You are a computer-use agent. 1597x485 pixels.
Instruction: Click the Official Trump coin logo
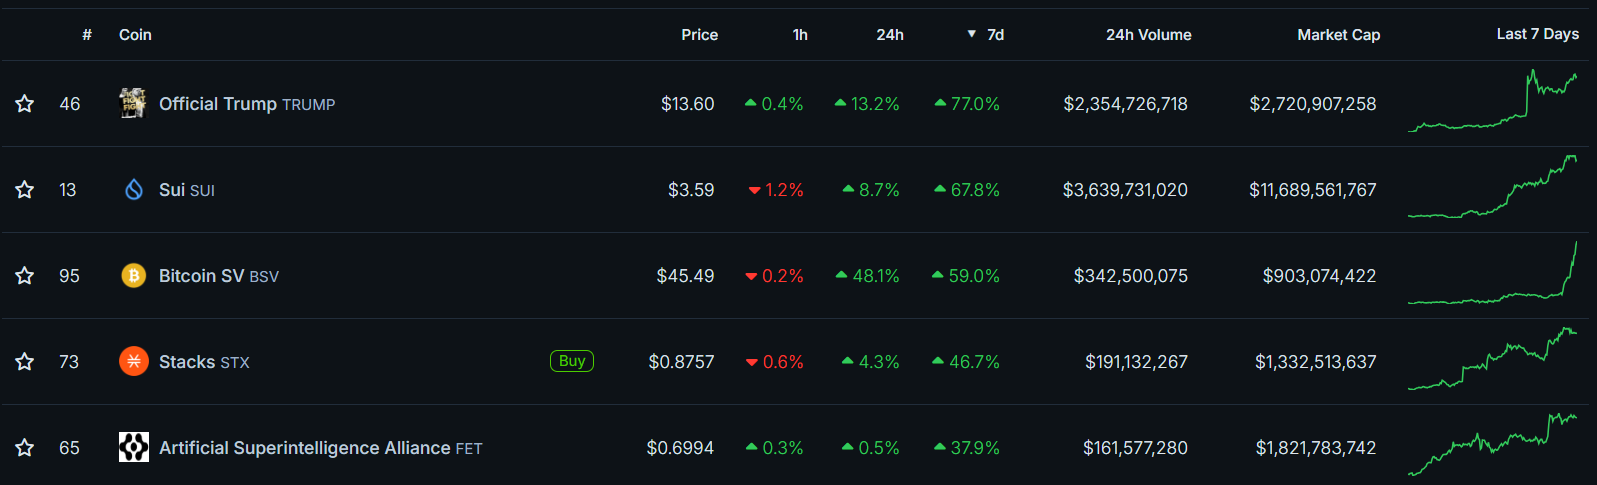pos(133,103)
